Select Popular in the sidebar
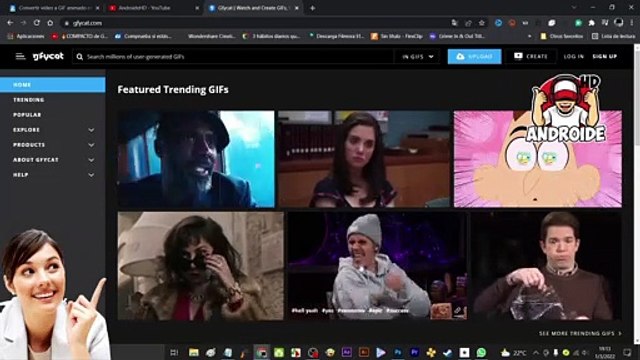Image resolution: width=640 pixels, height=360 pixels. [27, 115]
